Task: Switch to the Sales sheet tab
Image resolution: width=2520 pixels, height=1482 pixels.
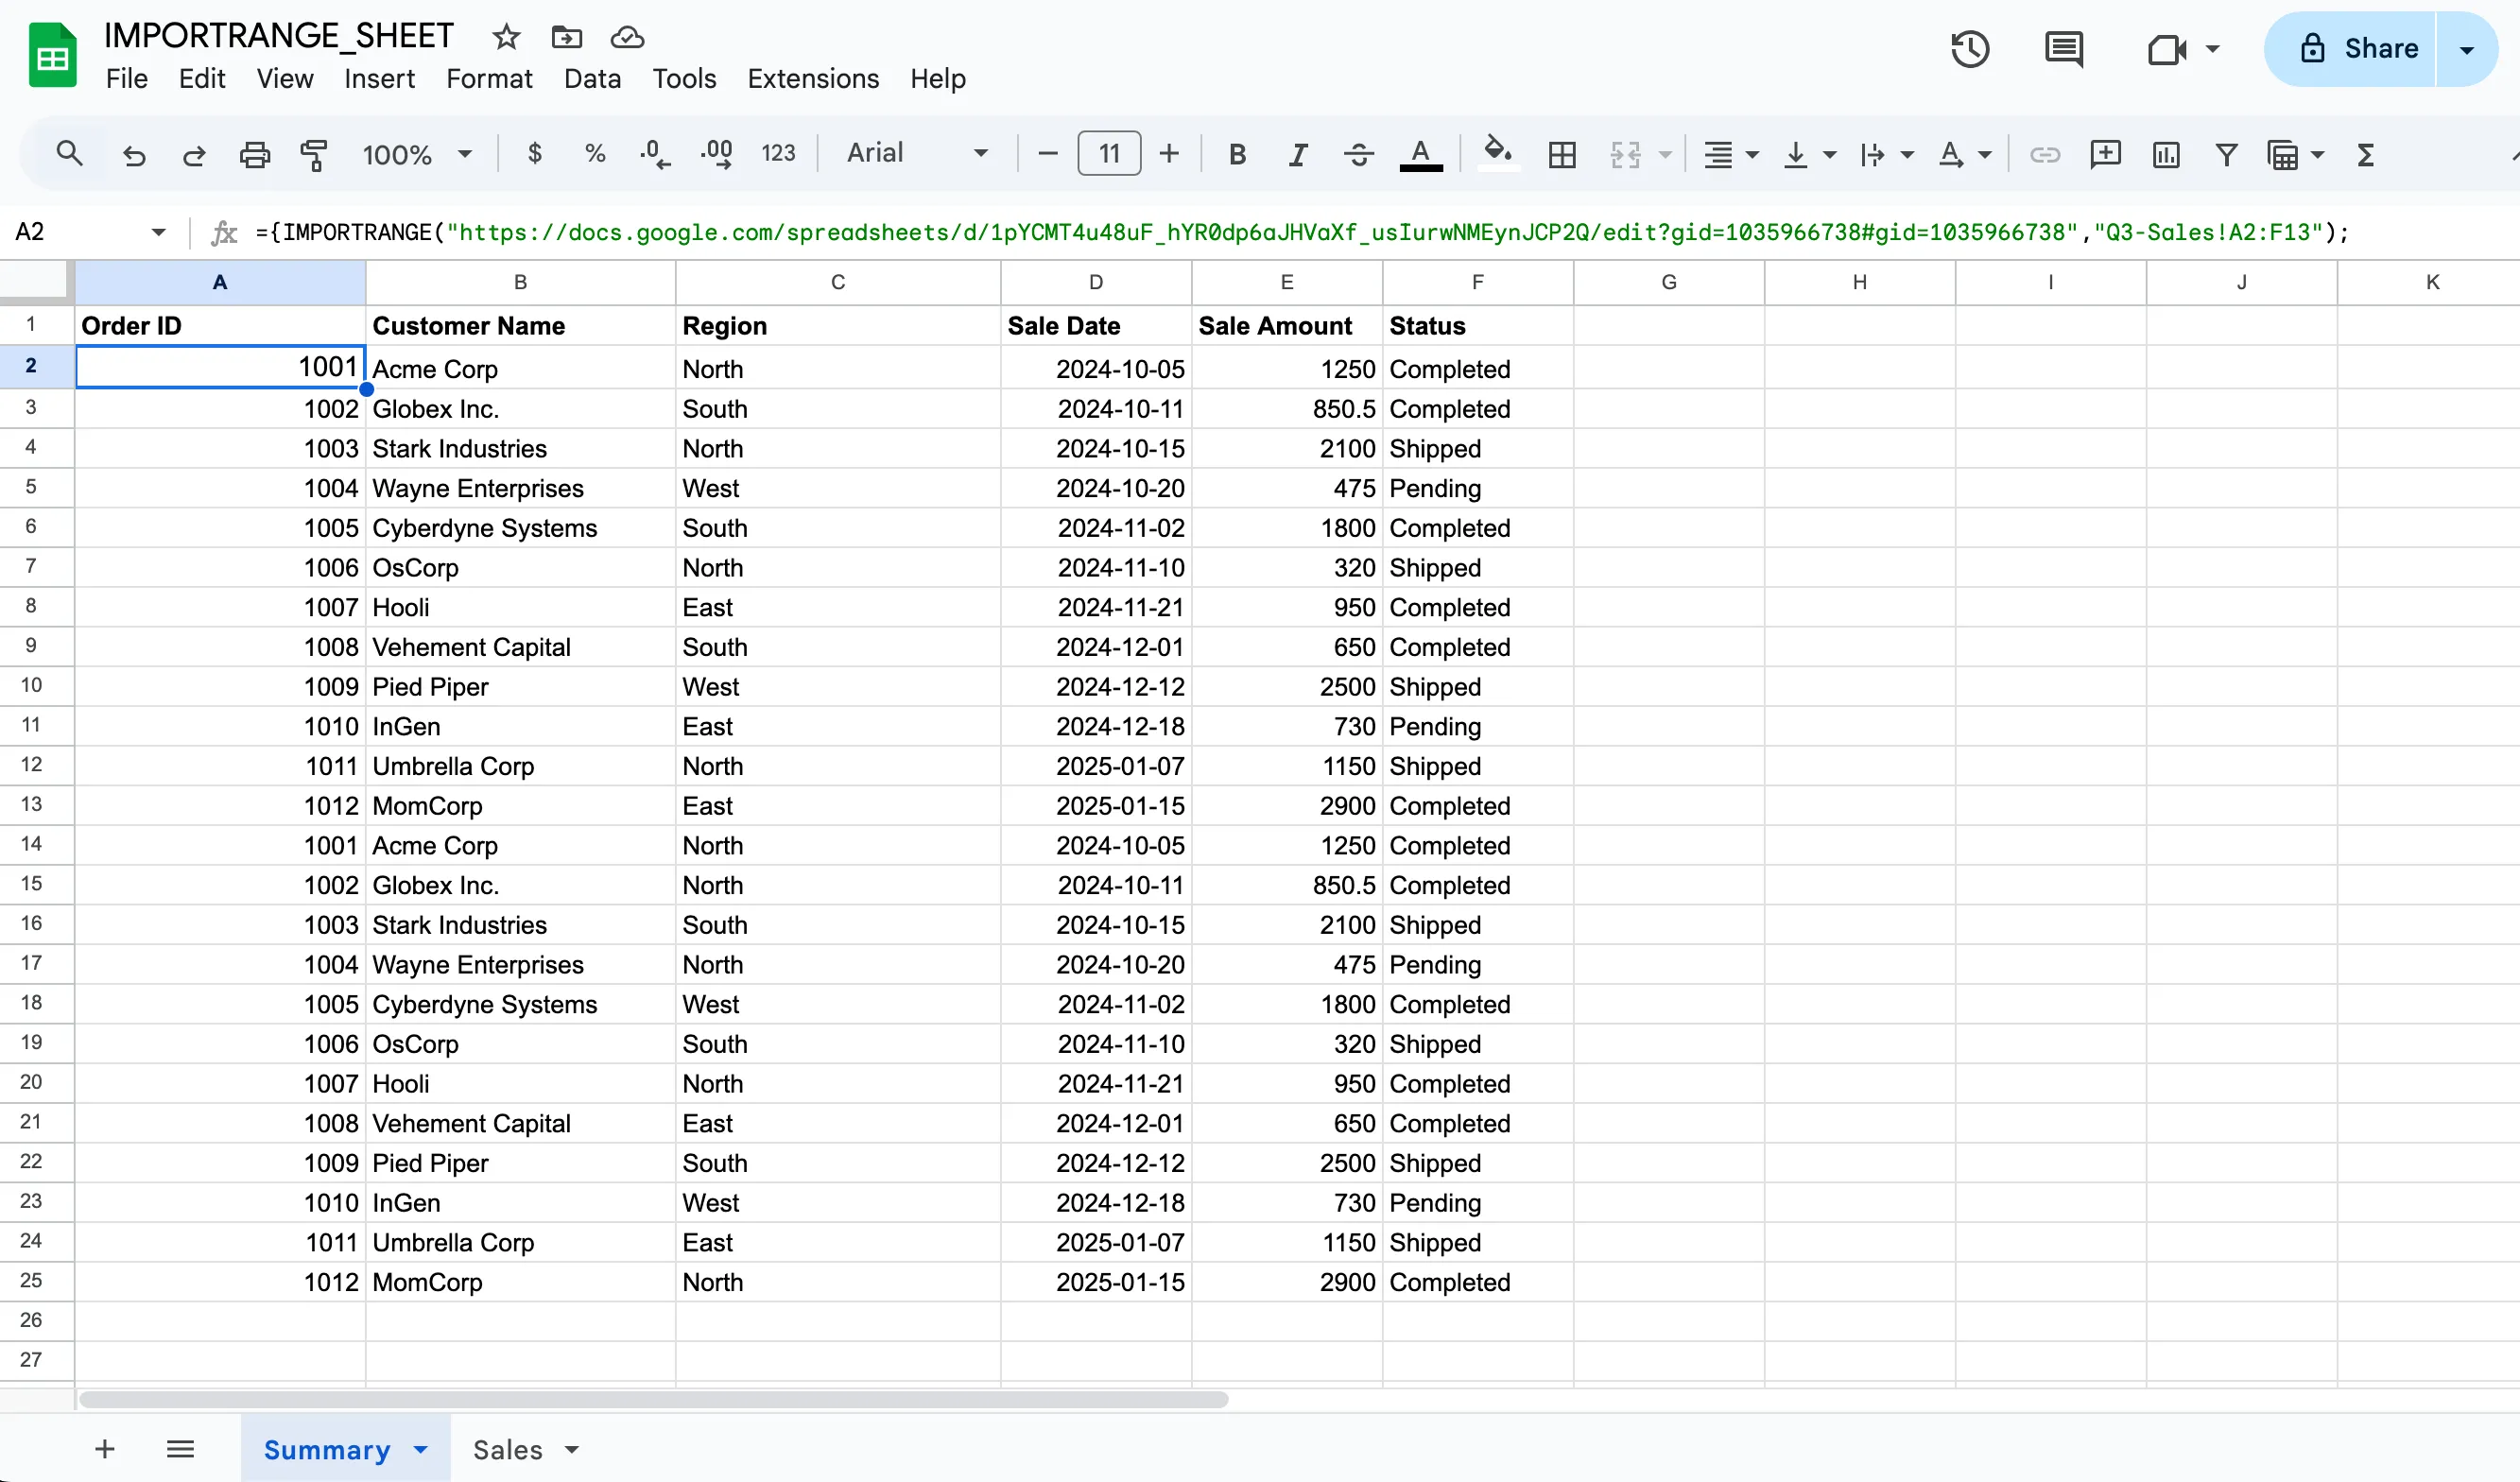Action: pyautogui.click(x=510, y=1449)
